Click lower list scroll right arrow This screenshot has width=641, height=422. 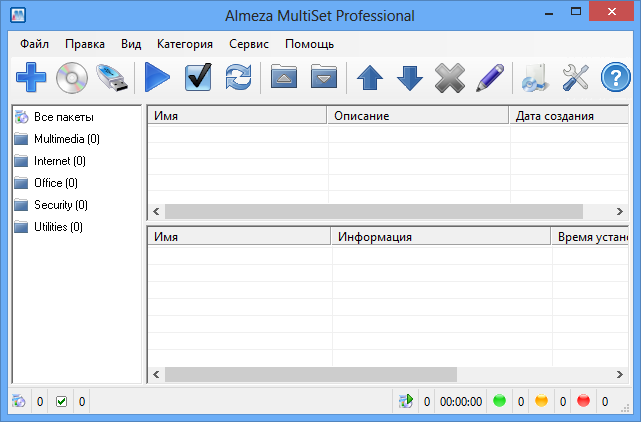[620, 374]
